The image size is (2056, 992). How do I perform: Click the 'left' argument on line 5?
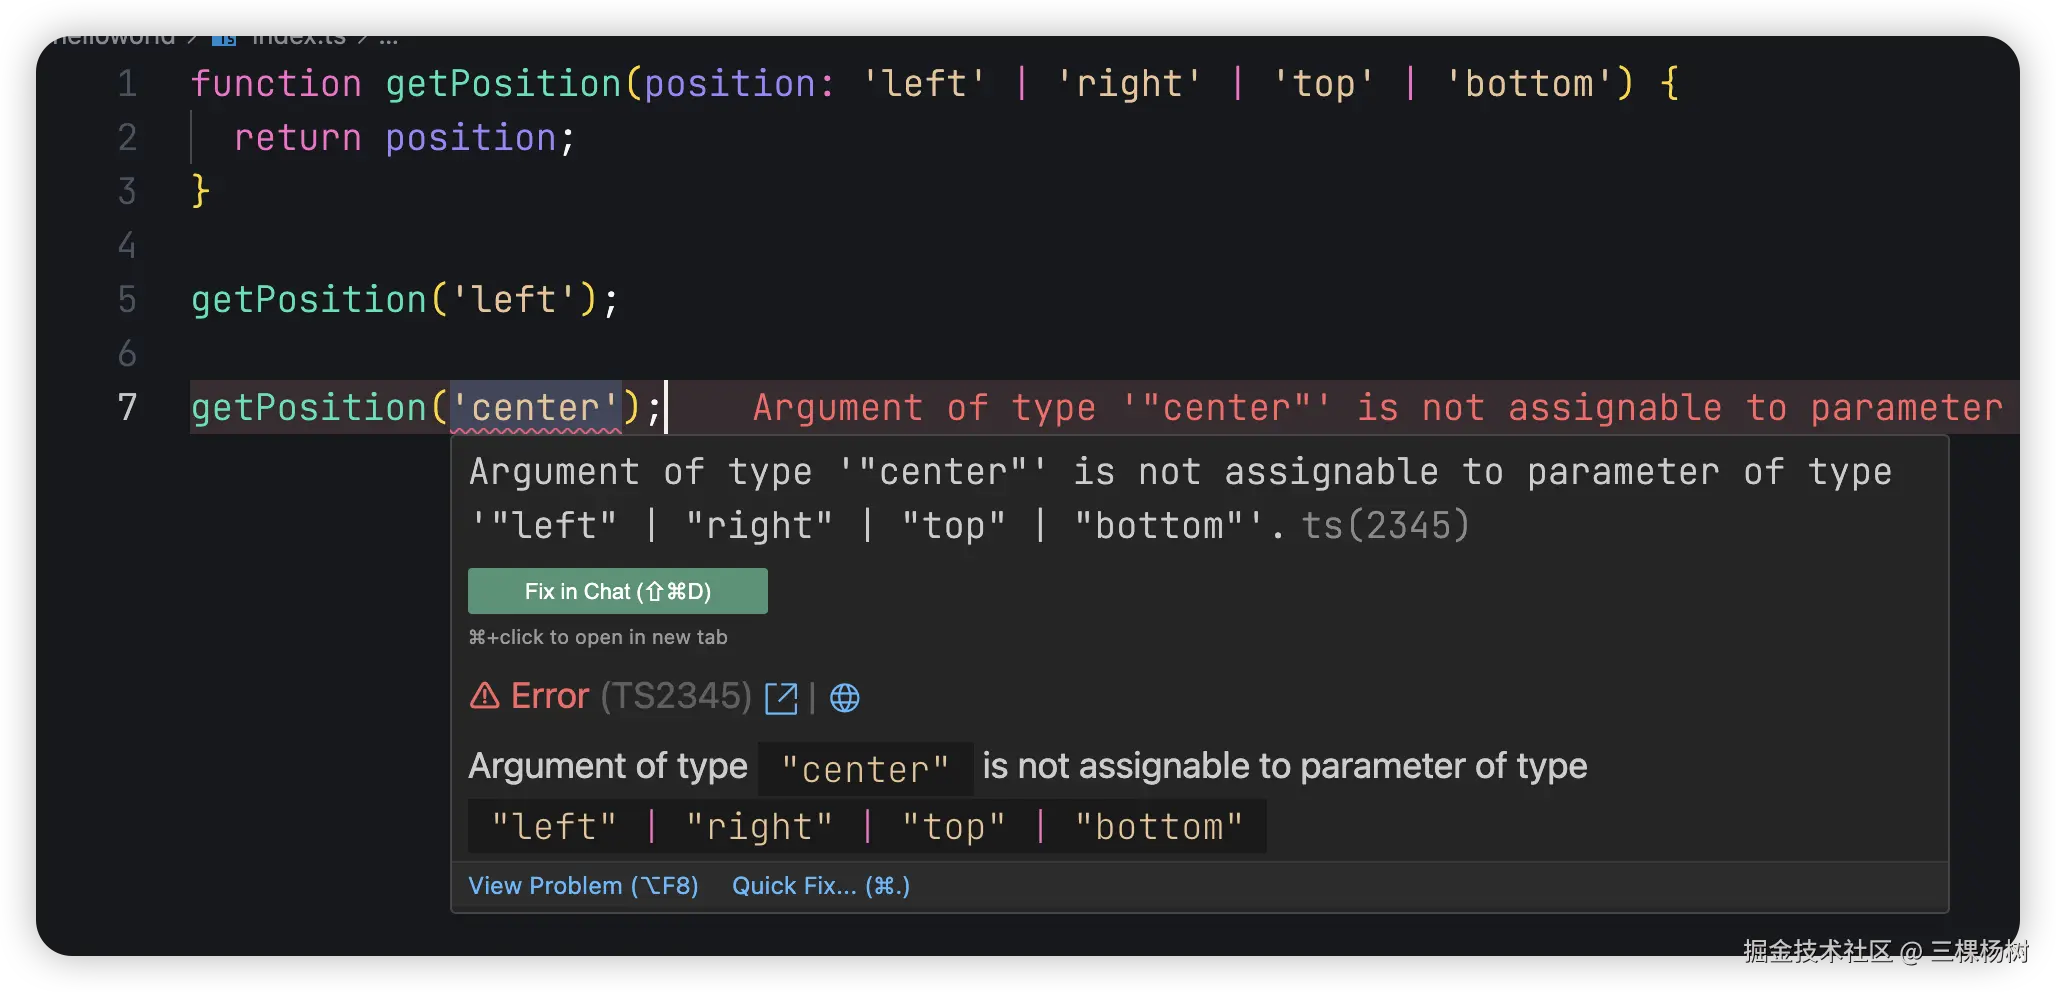514,300
